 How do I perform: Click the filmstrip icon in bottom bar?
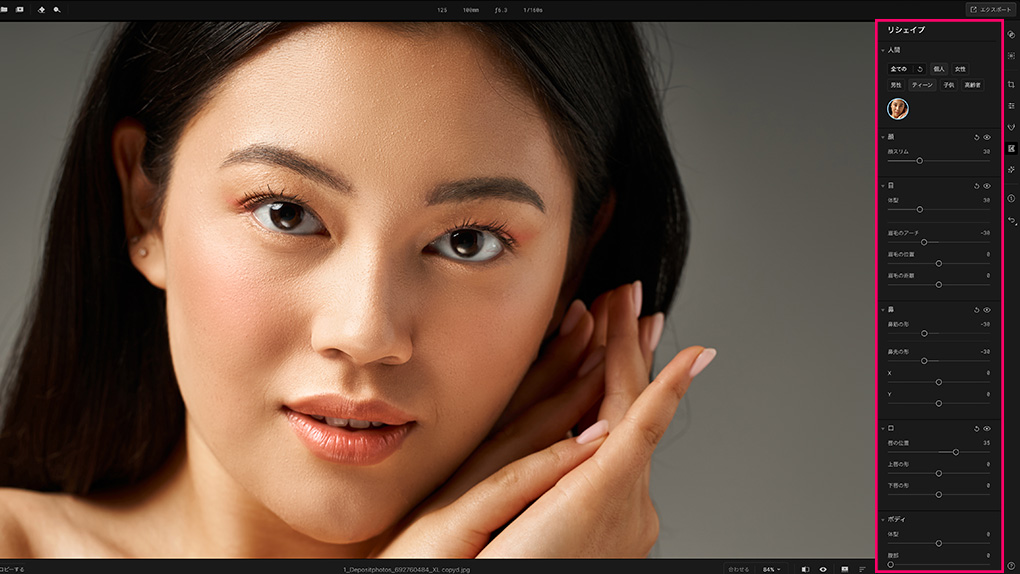[844, 569]
